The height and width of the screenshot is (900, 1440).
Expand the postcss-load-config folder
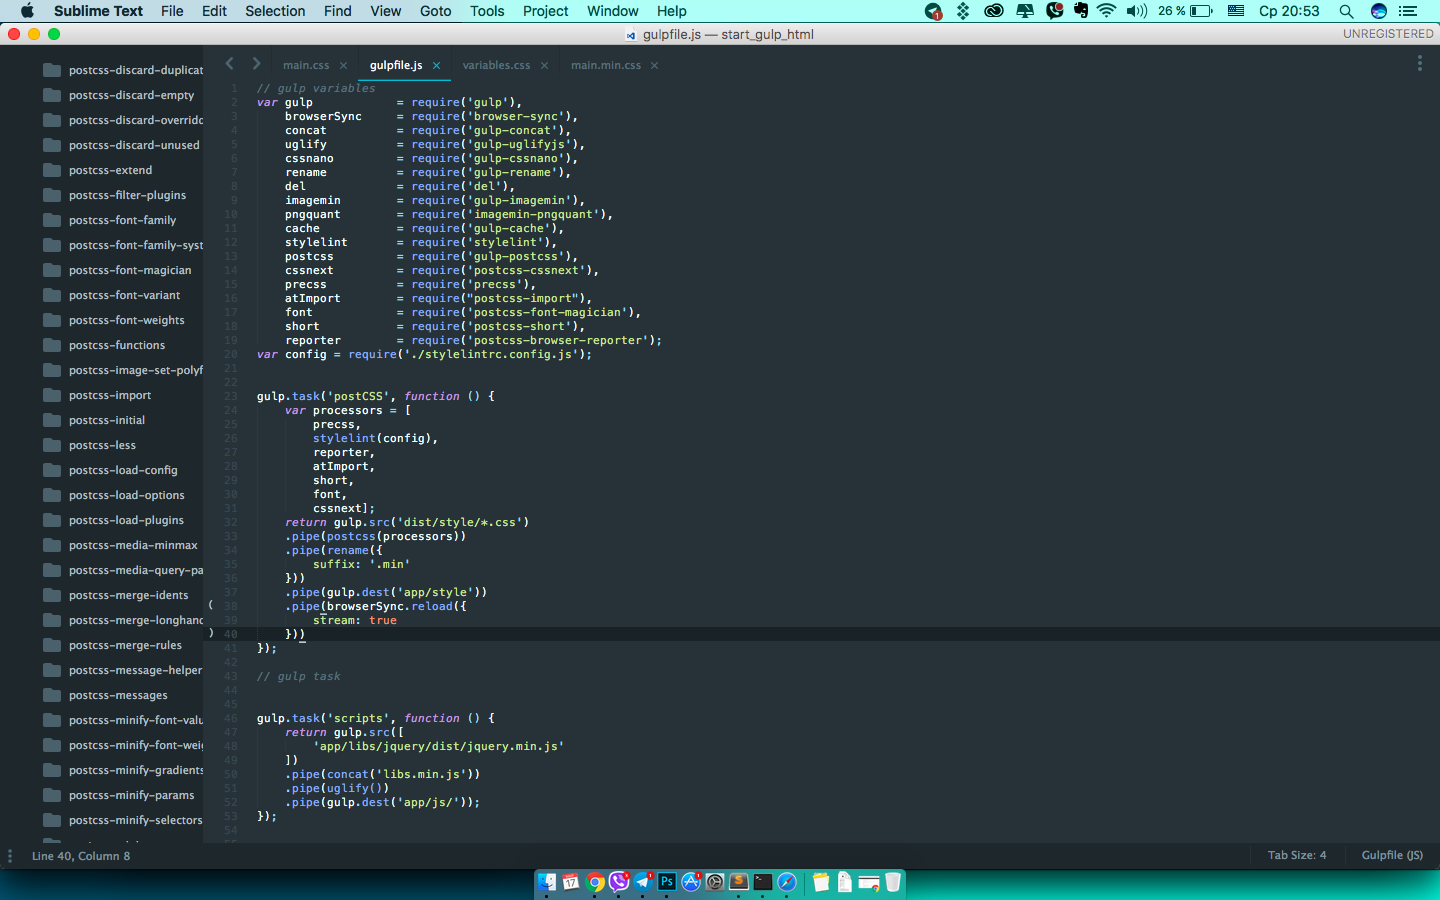click(111, 470)
